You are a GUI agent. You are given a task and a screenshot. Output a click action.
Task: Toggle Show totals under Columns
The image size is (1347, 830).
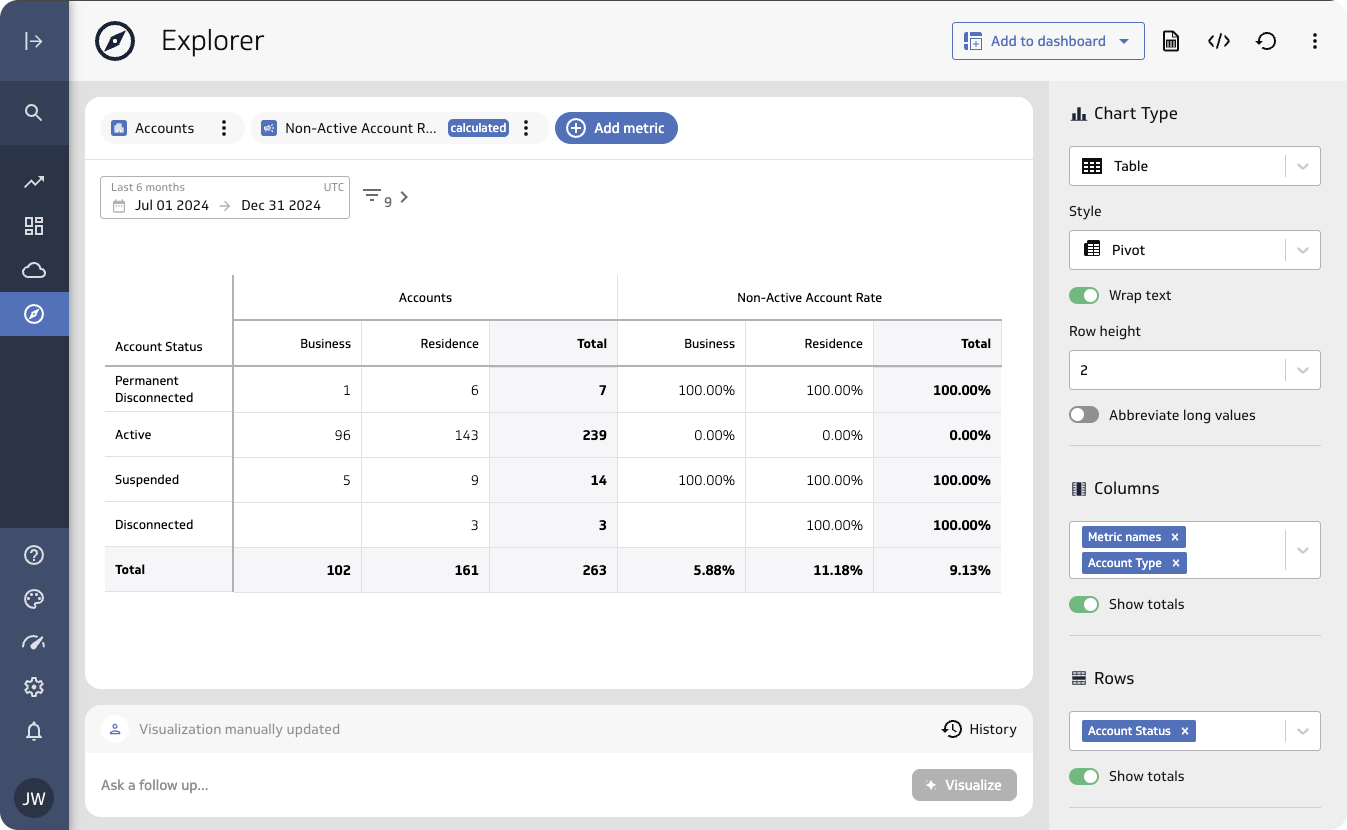click(1084, 604)
